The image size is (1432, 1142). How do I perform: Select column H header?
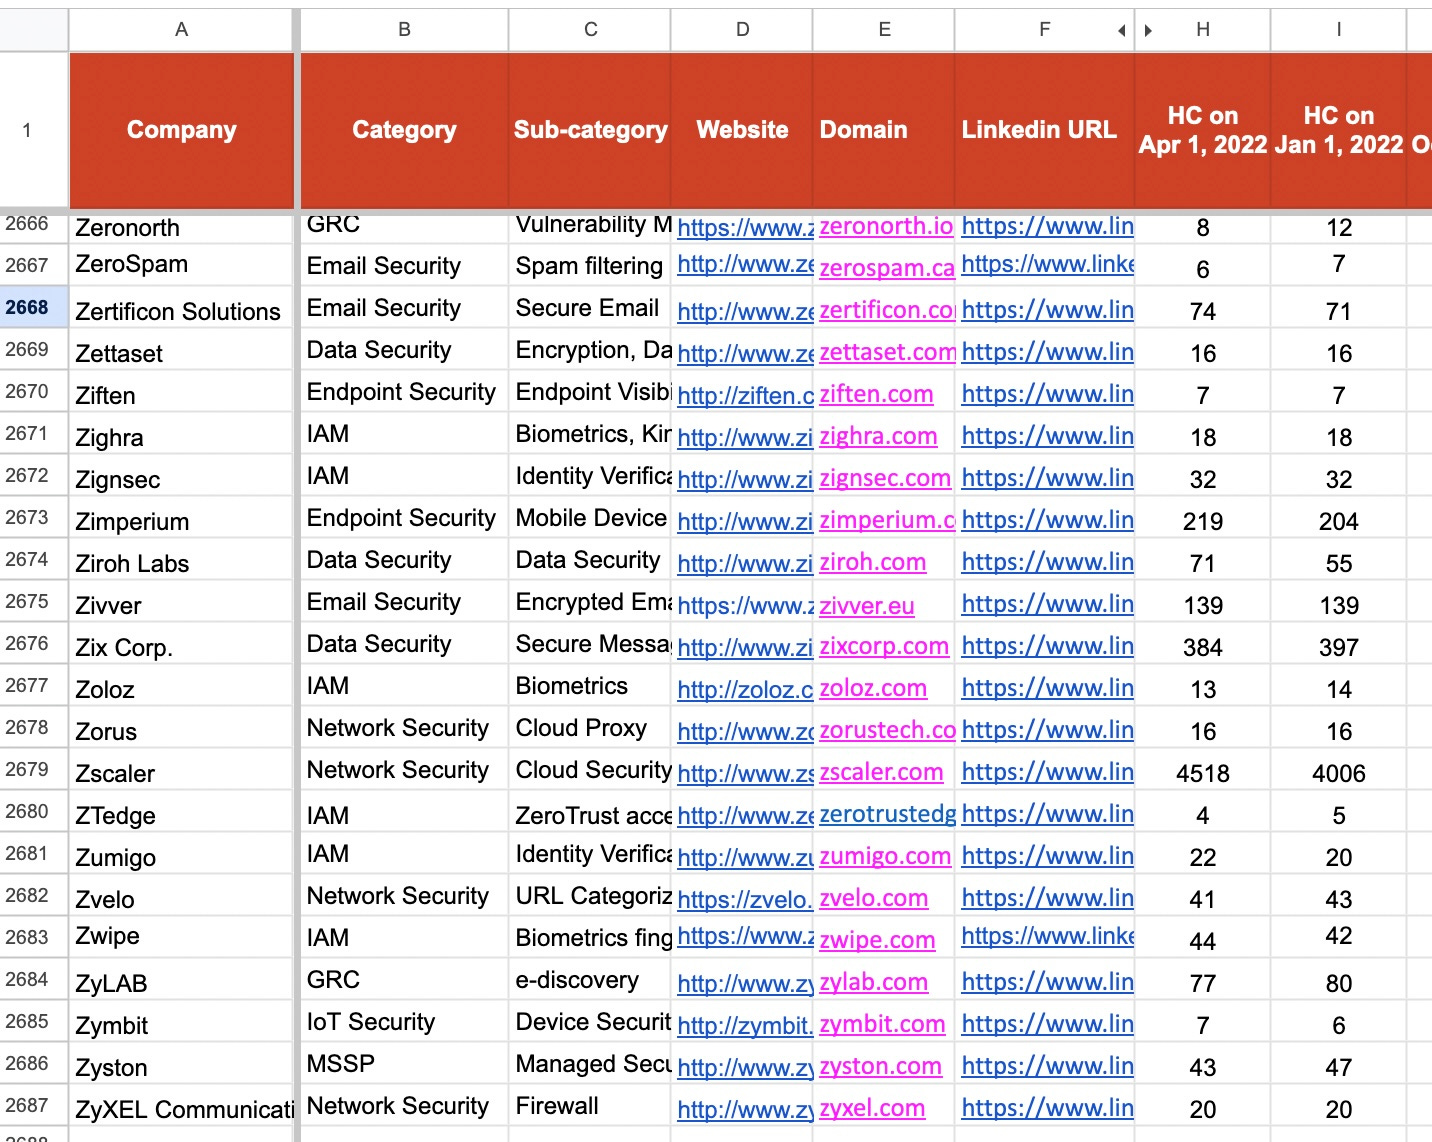pyautogui.click(x=1203, y=30)
